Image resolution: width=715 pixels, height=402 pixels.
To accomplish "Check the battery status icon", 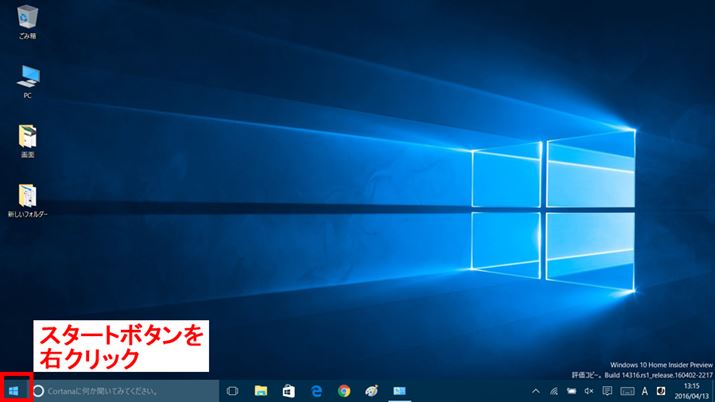I will point(571,391).
